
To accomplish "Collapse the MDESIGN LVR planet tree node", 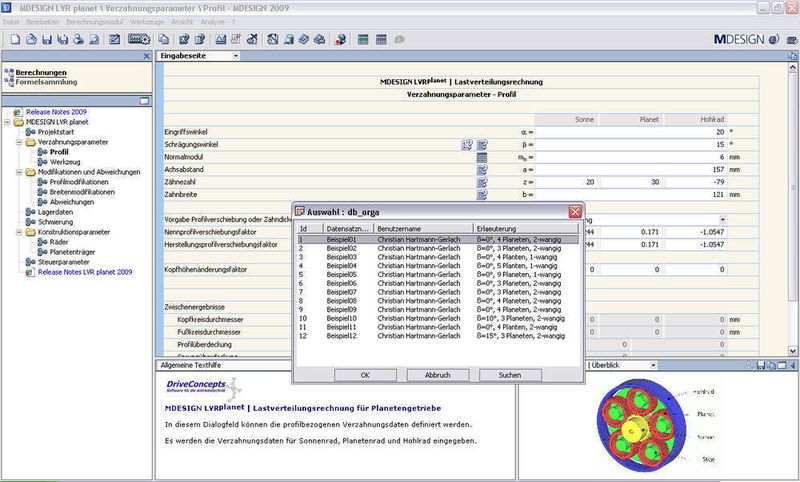I will point(8,122).
